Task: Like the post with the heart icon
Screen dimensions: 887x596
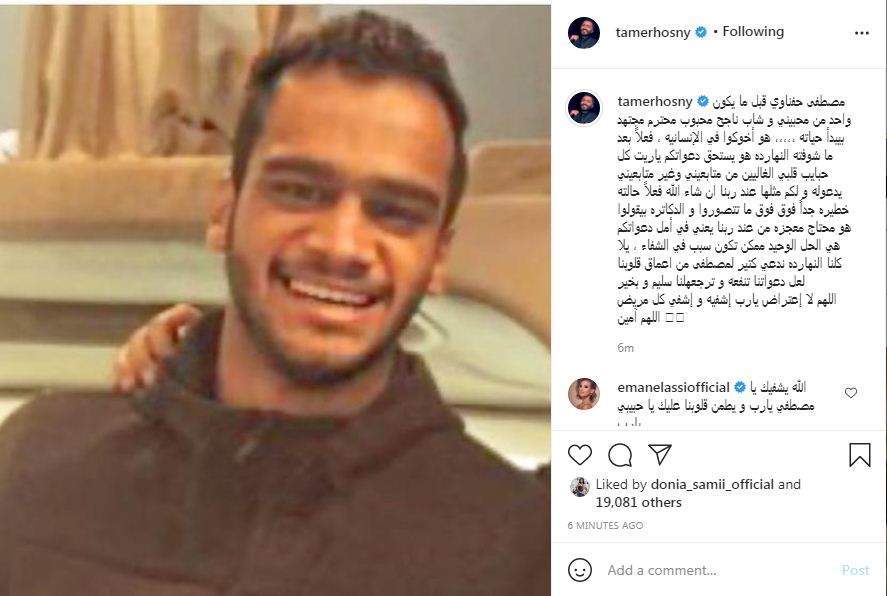Action: (580, 455)
